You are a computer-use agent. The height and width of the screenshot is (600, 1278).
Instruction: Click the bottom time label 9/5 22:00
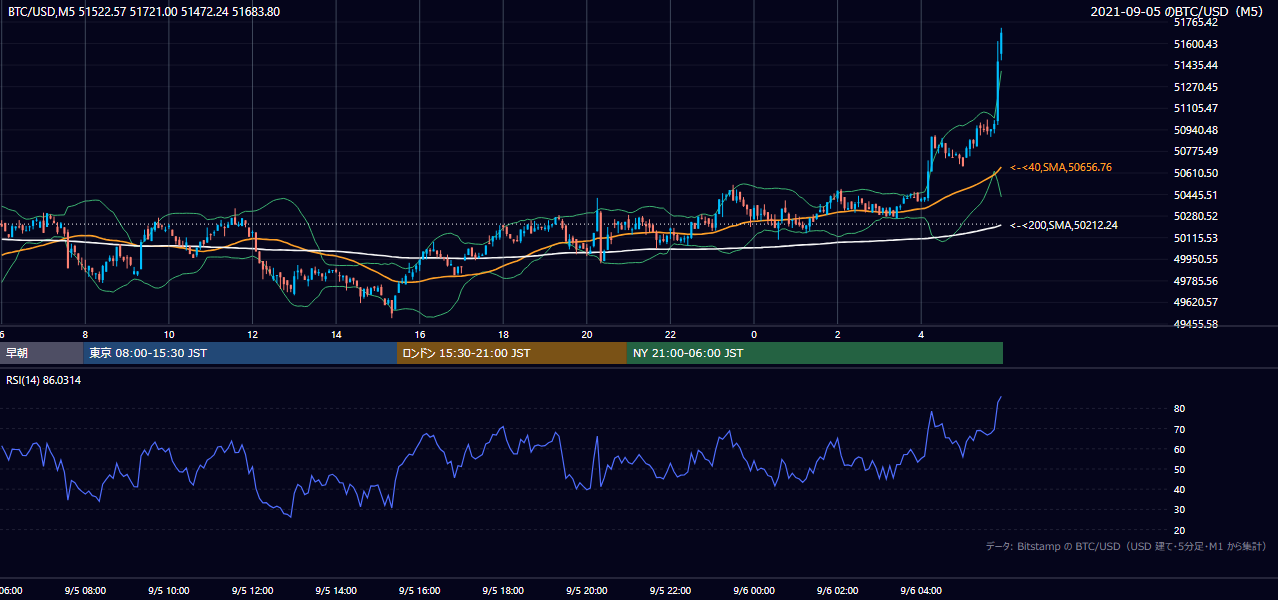(x=670, y=591)
